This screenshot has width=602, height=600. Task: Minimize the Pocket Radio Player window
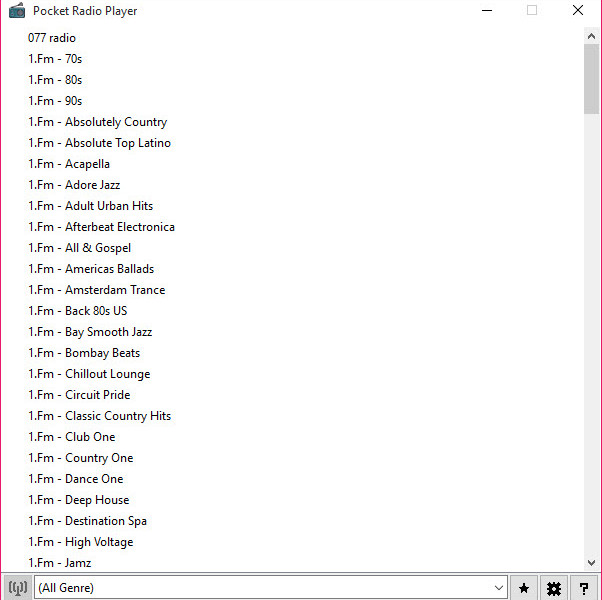pos(487,11)
